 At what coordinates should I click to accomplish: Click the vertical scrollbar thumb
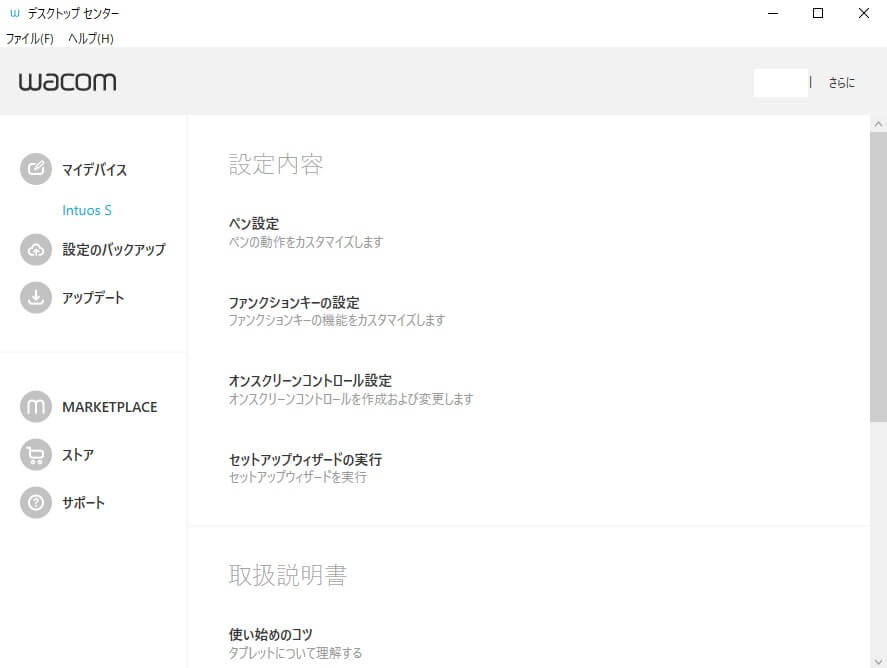878,277
